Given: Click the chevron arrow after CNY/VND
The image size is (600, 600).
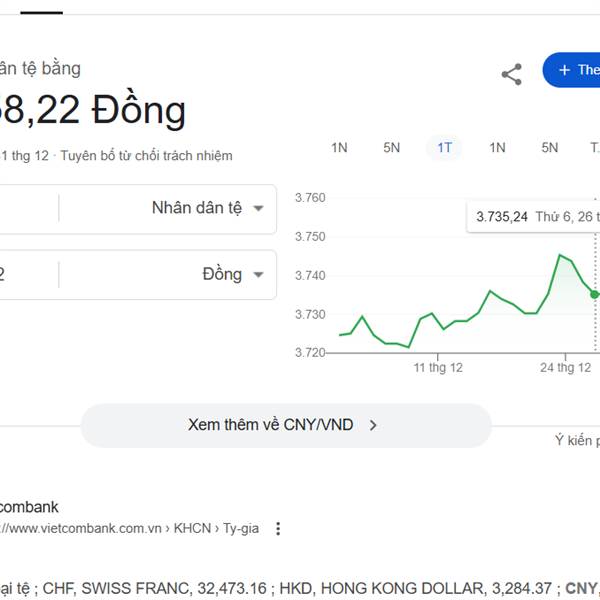Looking at the screenshot, I should pyautogui.click(x=373, y=425).
